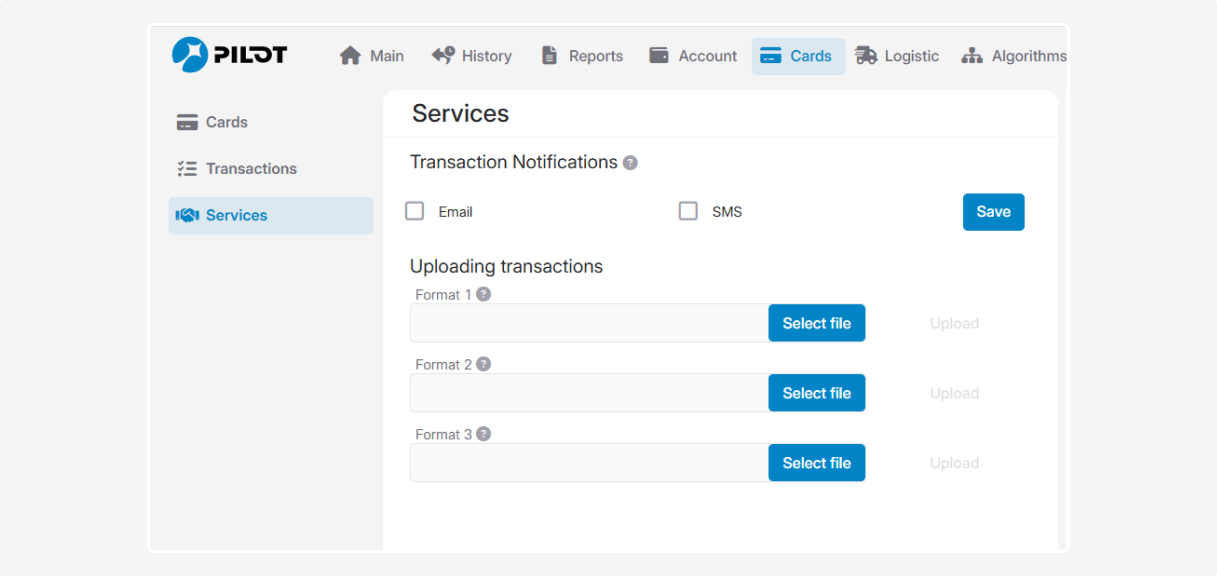Enable the SMS notification checkbox
The height and width of the screenshot is (576, 1217).
tap(688, 211)
